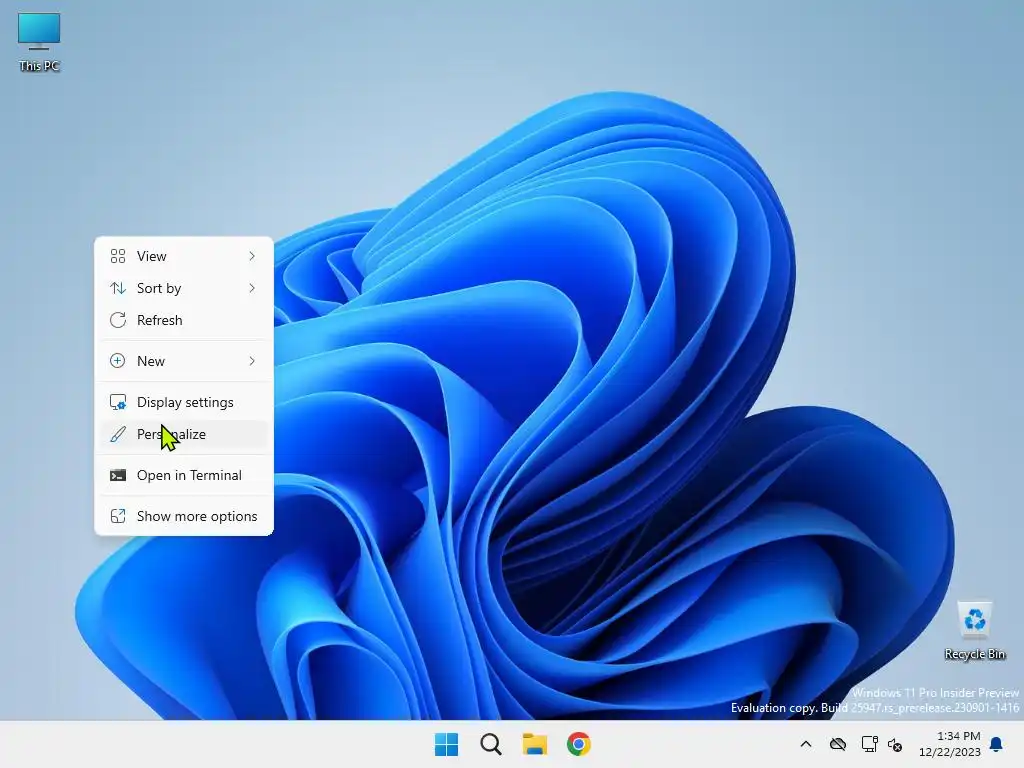Expand New submenu chevron
The width and height of the screenshot is (1024, 768).
click(252, 361)
